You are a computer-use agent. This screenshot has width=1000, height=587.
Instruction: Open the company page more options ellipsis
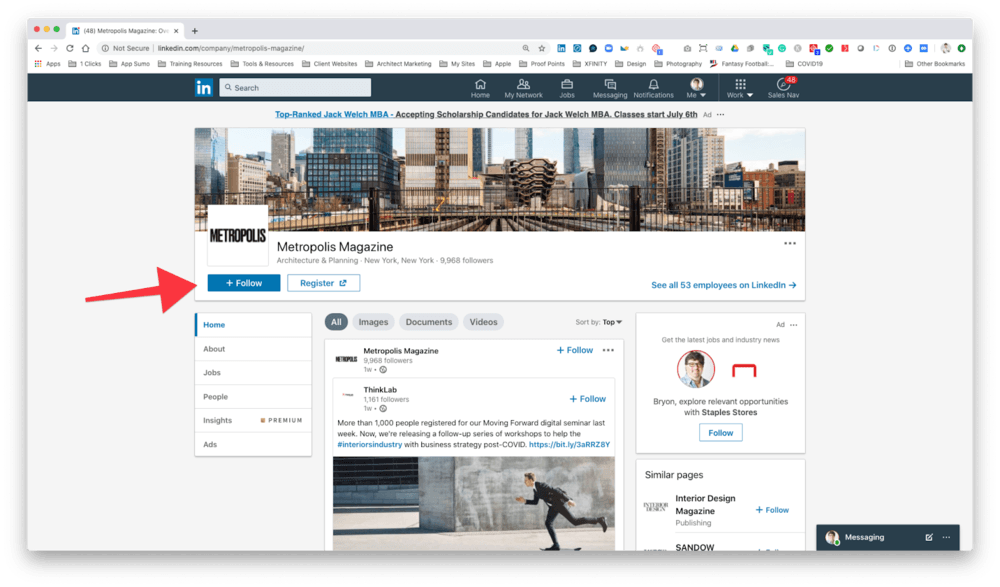tap(790, 243)
